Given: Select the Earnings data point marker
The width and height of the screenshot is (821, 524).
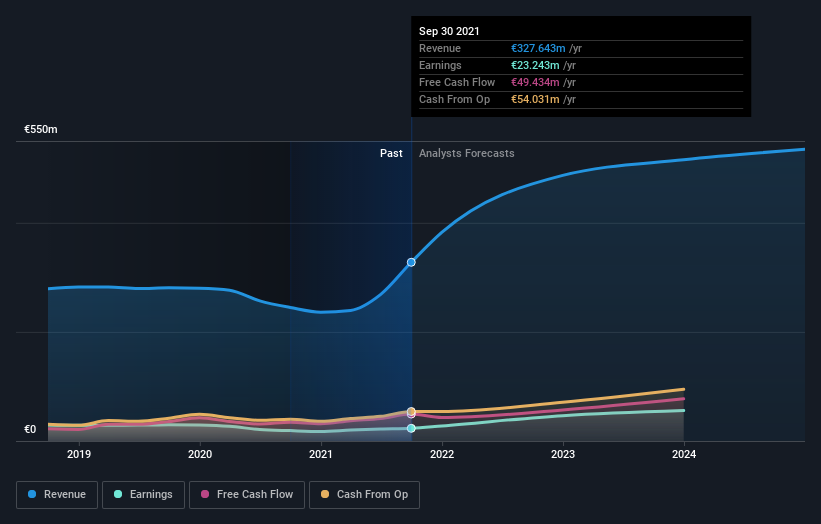Looking at the screenshot, I should pos(411,428).
